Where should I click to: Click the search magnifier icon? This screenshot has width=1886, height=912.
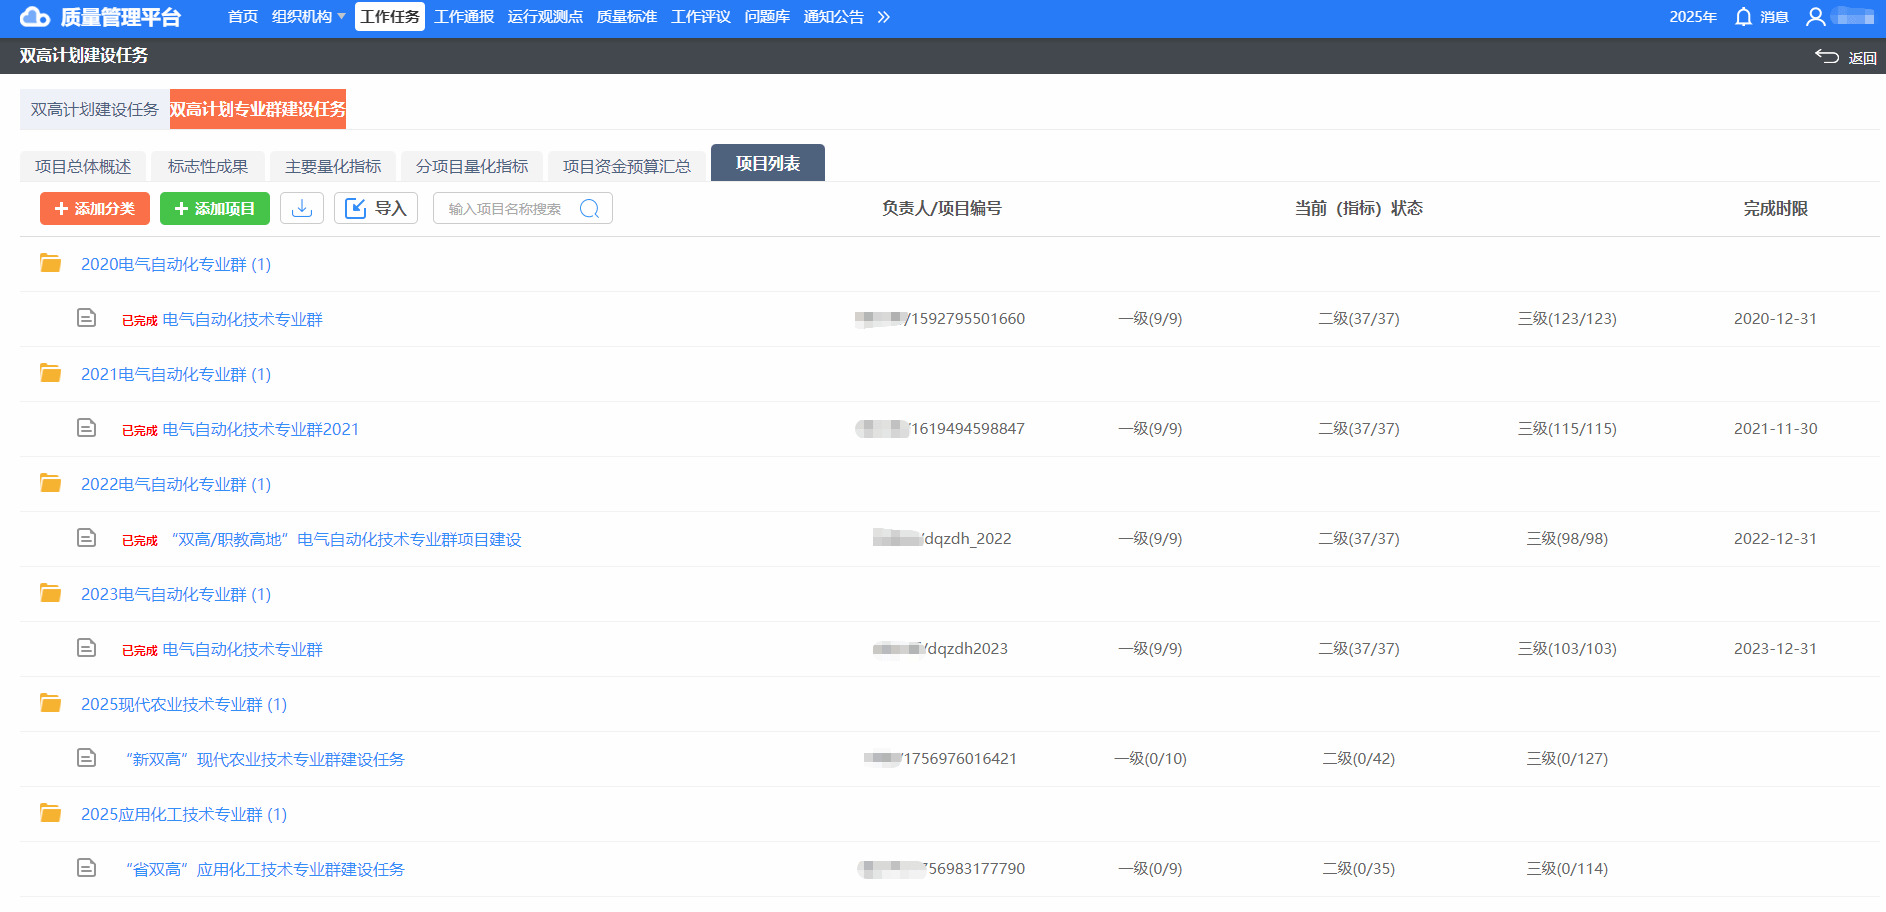point(589,208)
